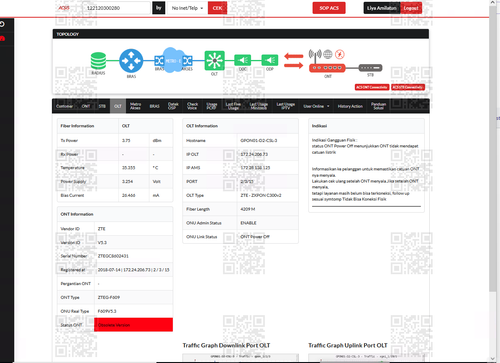Click the Fiber Length value 4209 M
The height and width of the screenshot is (363, 500).
248,209
